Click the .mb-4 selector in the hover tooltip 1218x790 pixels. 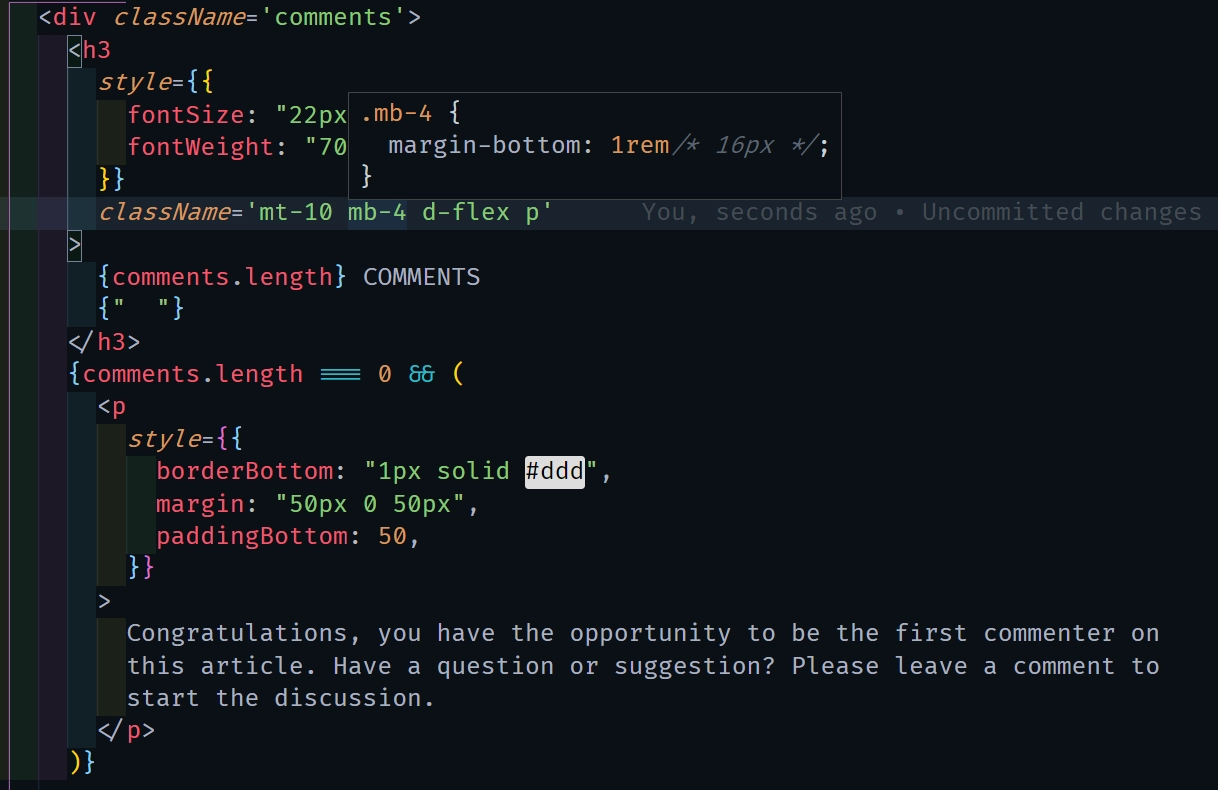click(x=396, y=113)
